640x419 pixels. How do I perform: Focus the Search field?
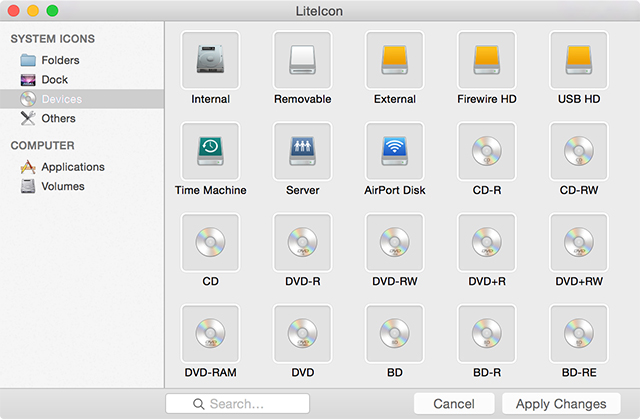237,403
